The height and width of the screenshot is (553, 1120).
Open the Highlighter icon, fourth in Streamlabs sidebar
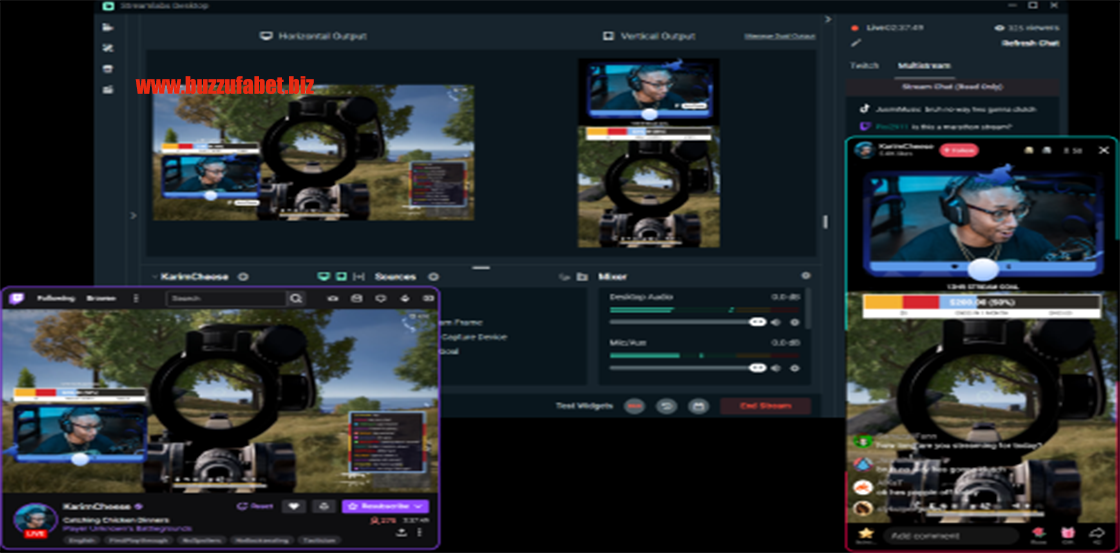tap(108, 89)
